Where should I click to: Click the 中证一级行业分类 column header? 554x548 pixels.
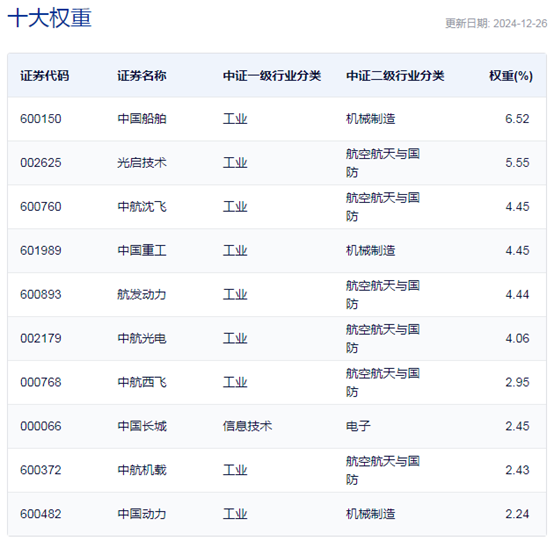click(x=272, y=76)
